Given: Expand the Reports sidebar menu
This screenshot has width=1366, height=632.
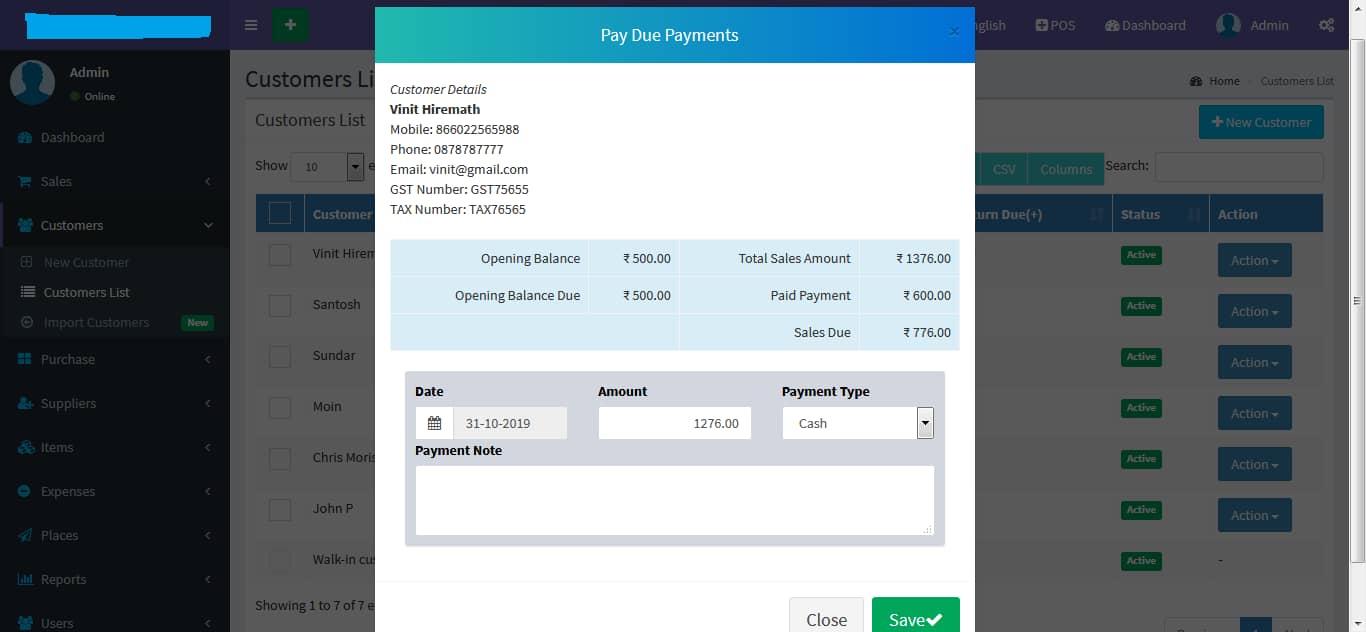Looking at the screenshot, I should pyautogui.click(x=115, y=579).
